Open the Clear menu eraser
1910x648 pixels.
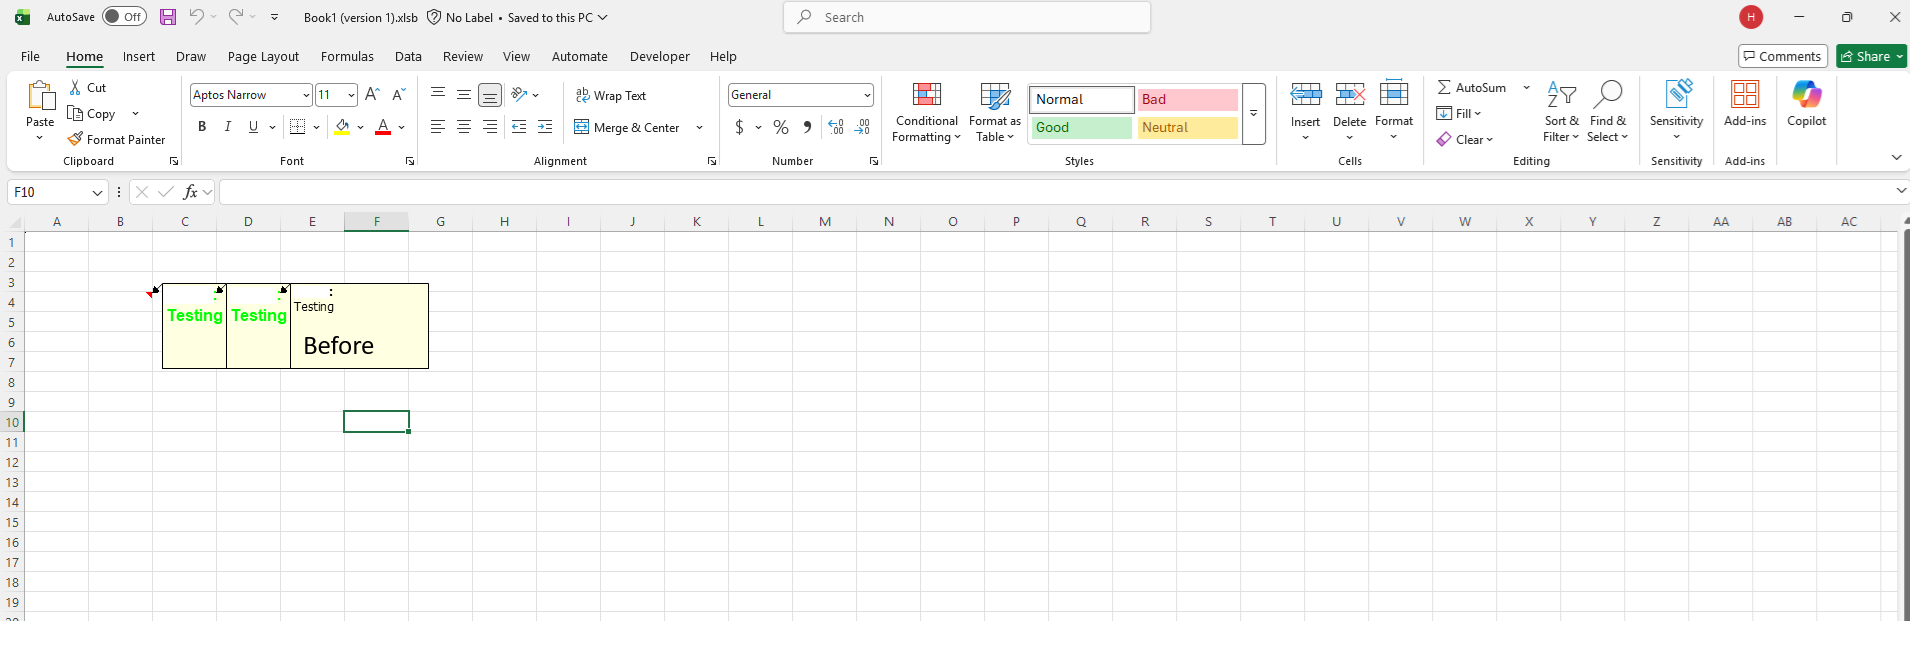click(x=1464, y=140)
